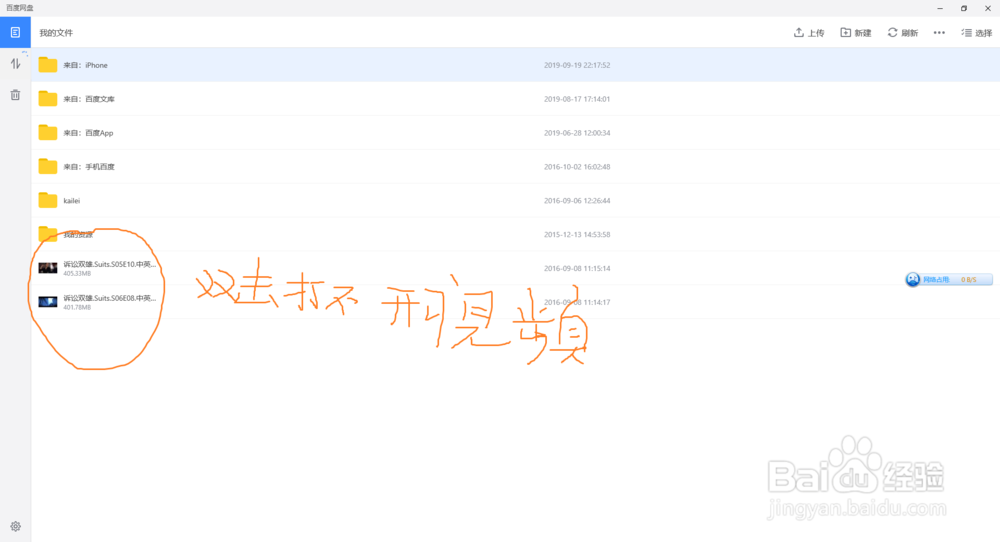Image resolution: width=1000 pixels, height=542 pixels.
Task: Select the 来自：百度App folder icon
Action: coord(48,133)
